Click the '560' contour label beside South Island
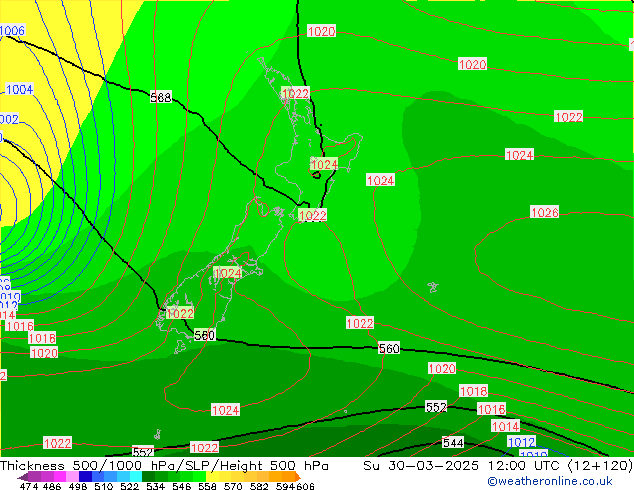Image resolution: width=634 pixels, height=490 pixels. pos(205,336)
